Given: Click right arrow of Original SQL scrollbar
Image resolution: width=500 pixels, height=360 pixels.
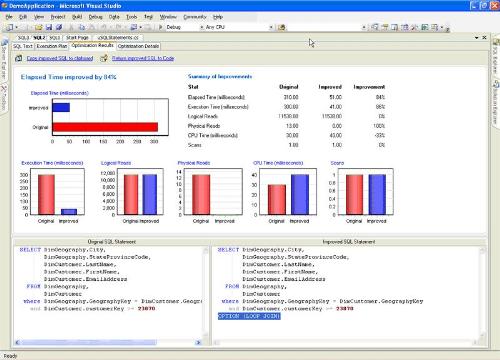Looking at the screenshot, I should coord(198,342).
